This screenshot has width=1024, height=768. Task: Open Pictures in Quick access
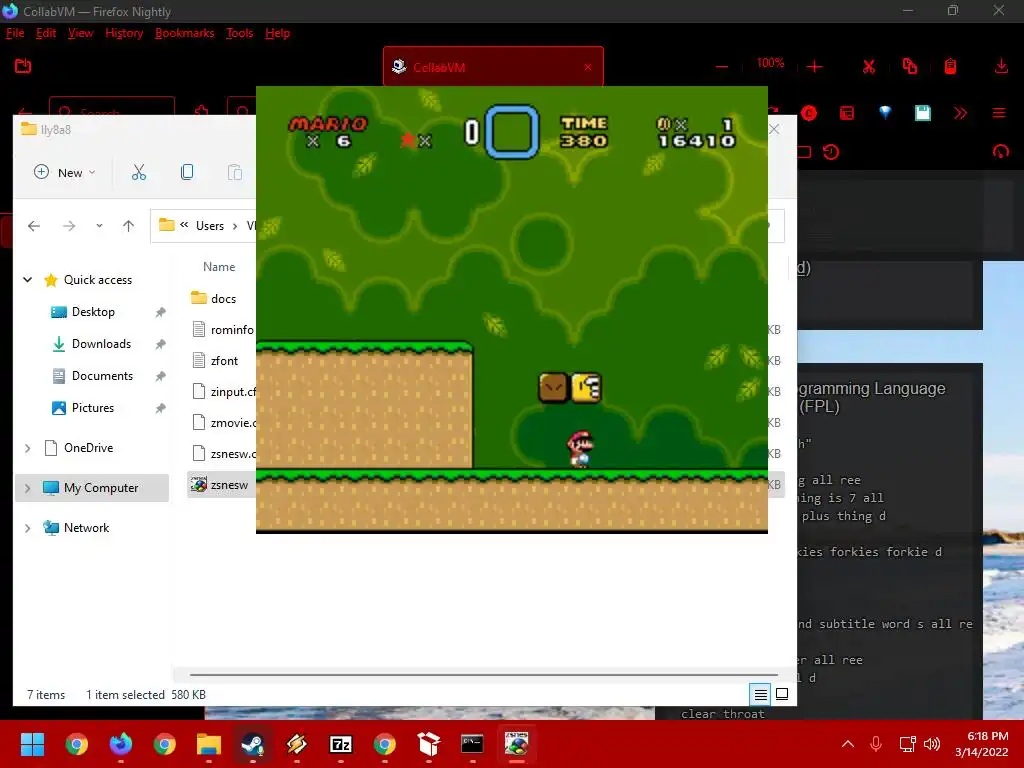92,408
